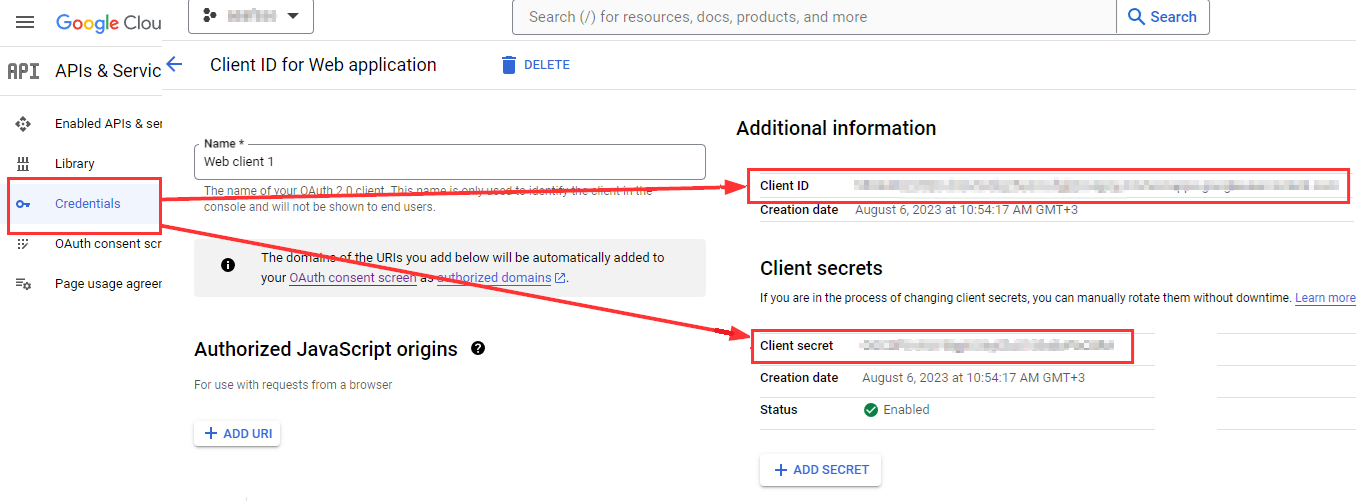
Task: Click the ADD SECRET button
Action: pos(820,470)
